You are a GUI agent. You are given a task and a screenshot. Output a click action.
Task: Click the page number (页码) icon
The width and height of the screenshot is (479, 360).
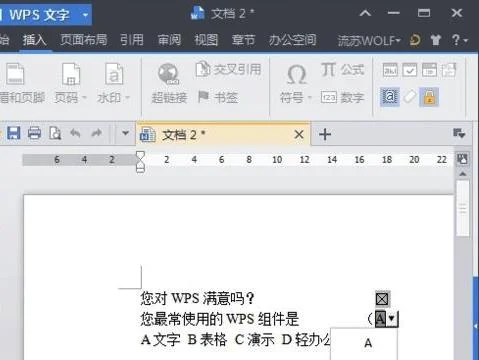coord(71,74)
